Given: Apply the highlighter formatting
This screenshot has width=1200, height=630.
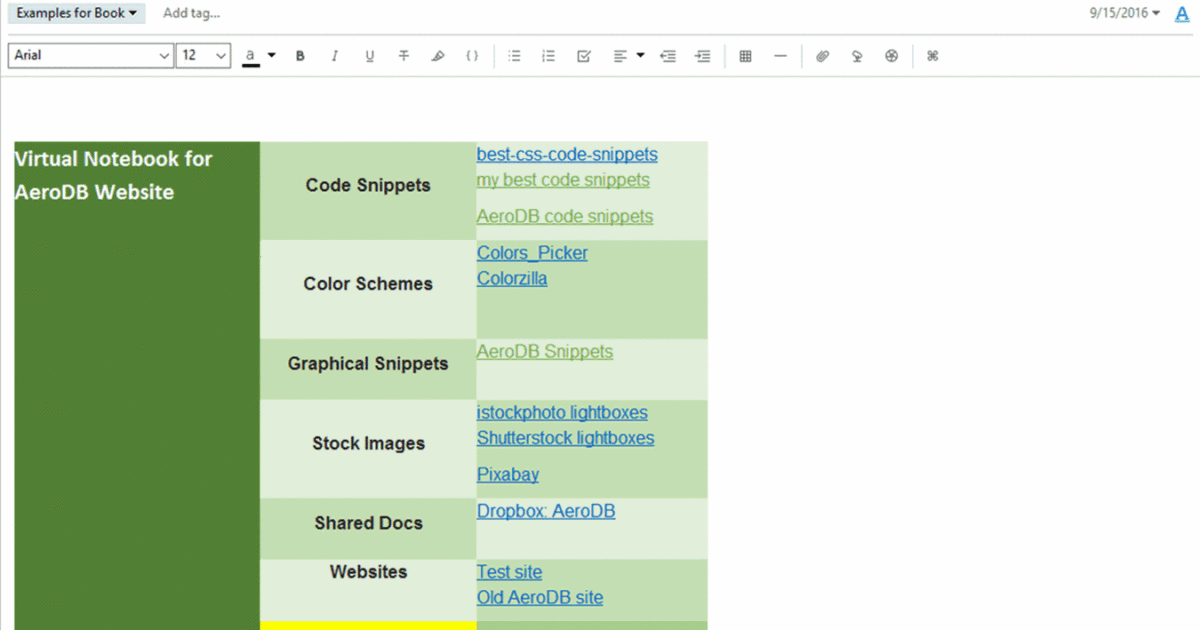Looking at the screenshot, I should click(438, 55).
